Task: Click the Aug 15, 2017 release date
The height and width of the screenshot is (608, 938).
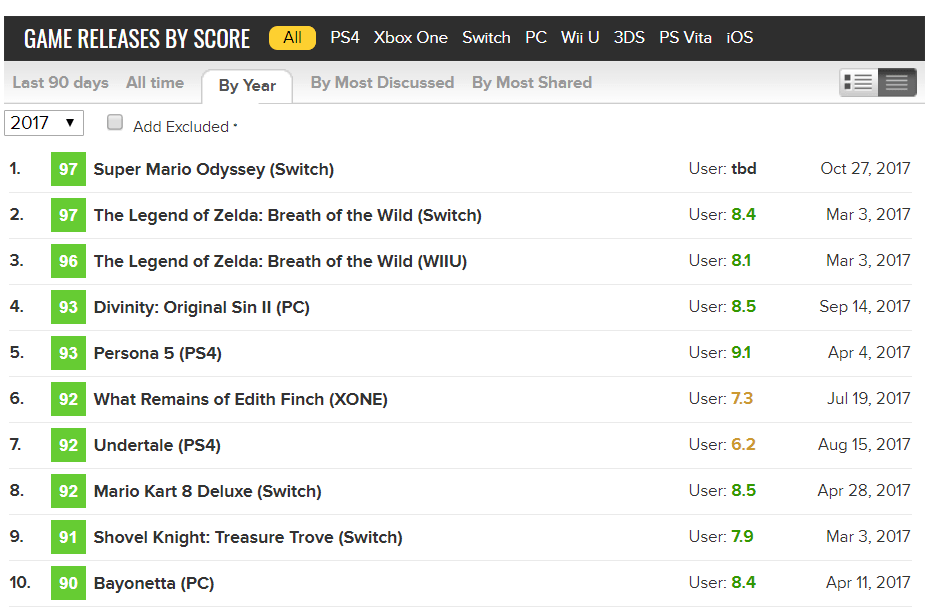Action: coord(864,445)
